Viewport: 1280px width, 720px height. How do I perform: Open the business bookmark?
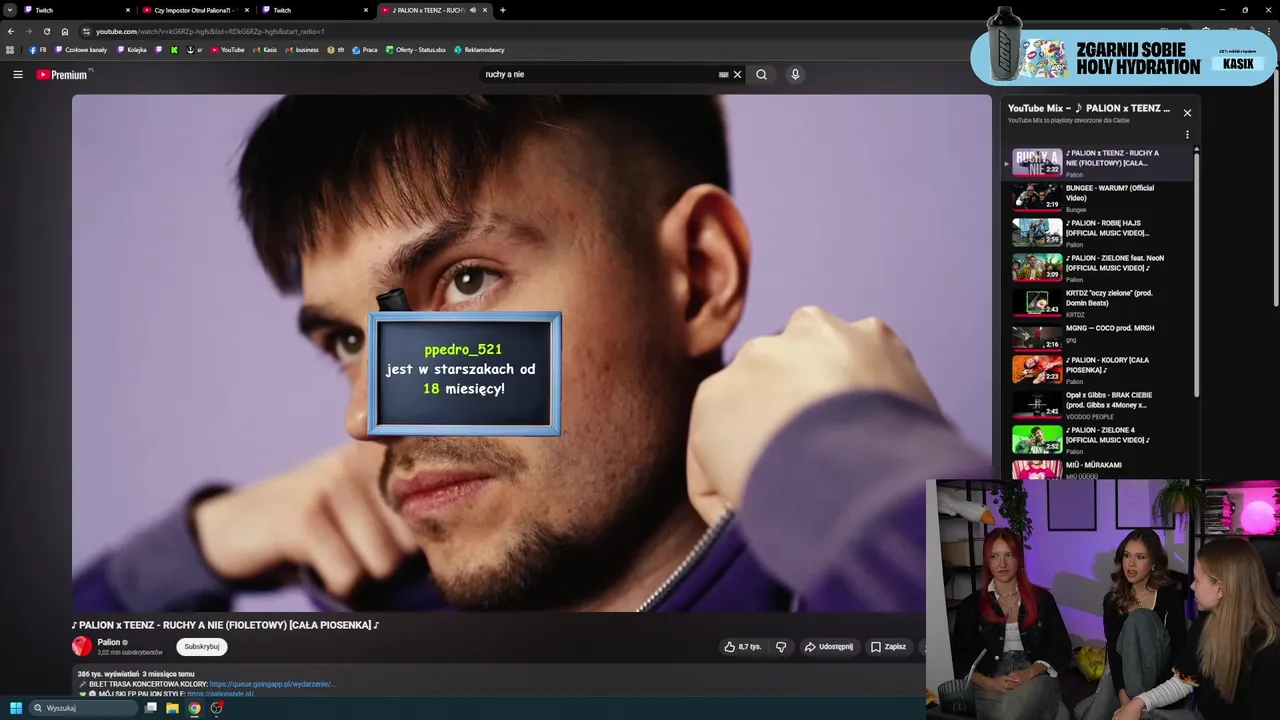[301, 50]
